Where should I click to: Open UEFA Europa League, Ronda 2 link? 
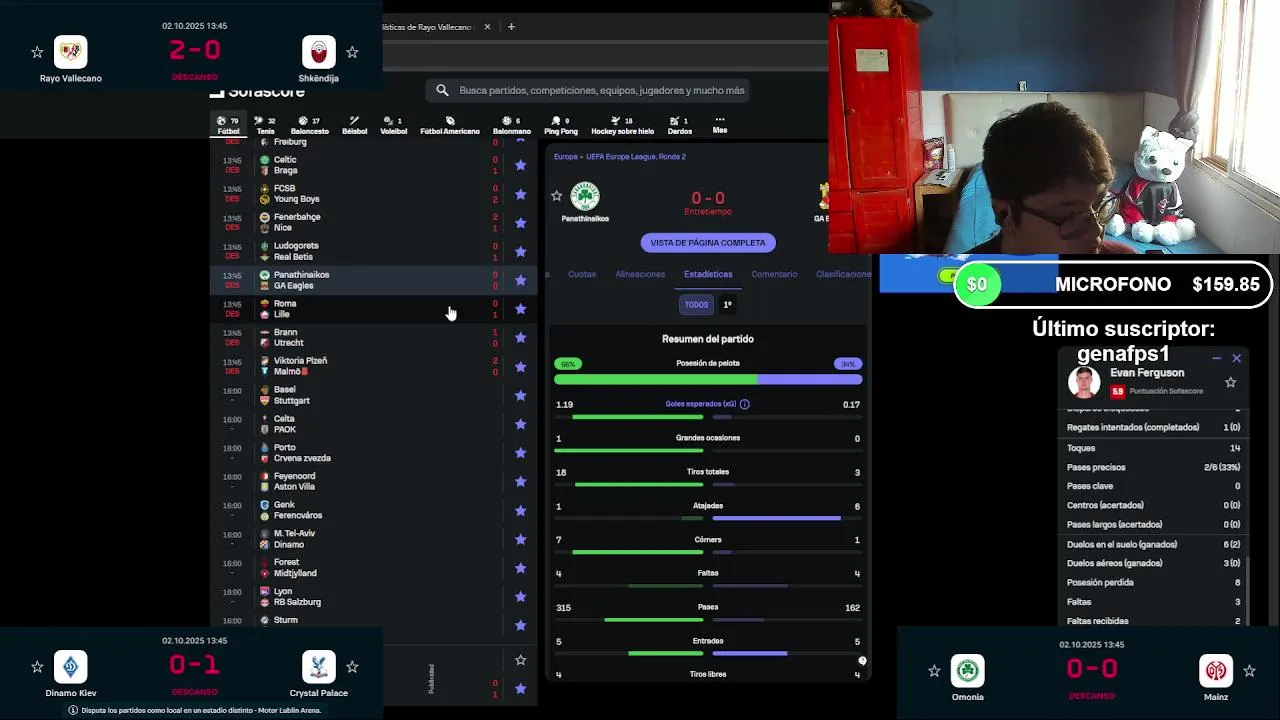636,157
